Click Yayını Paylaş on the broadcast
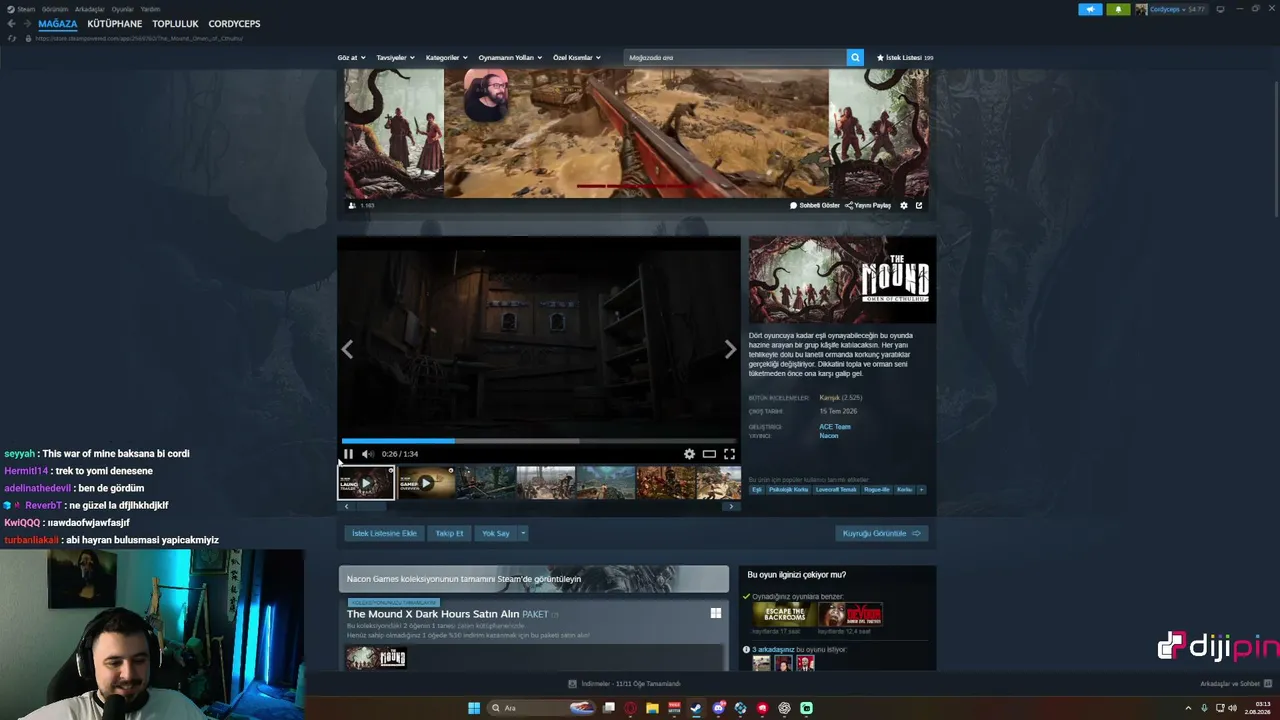 [x=868, y=205]
